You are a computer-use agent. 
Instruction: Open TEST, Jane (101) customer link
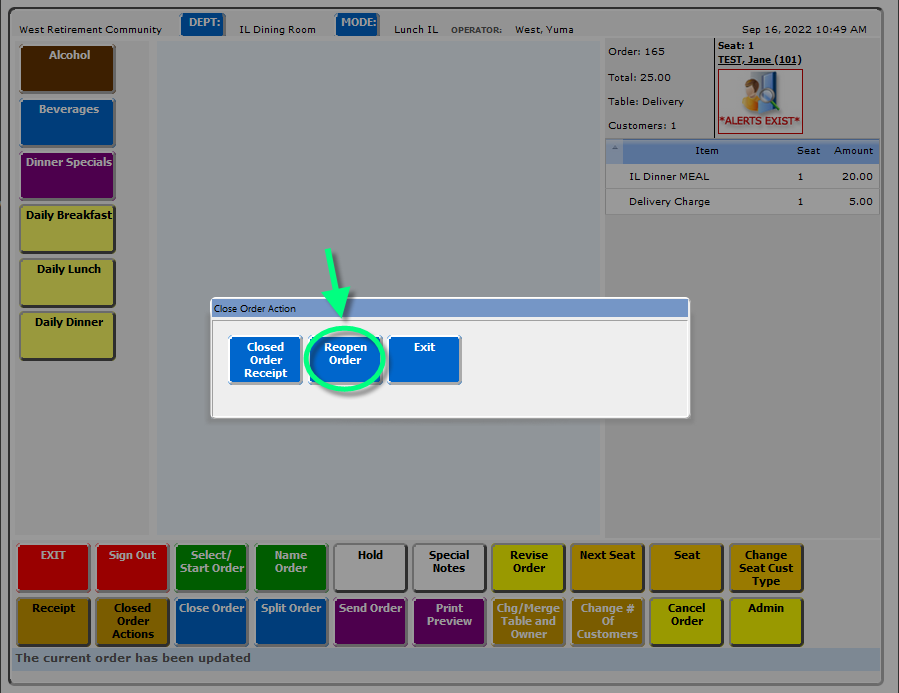(759, 60)
